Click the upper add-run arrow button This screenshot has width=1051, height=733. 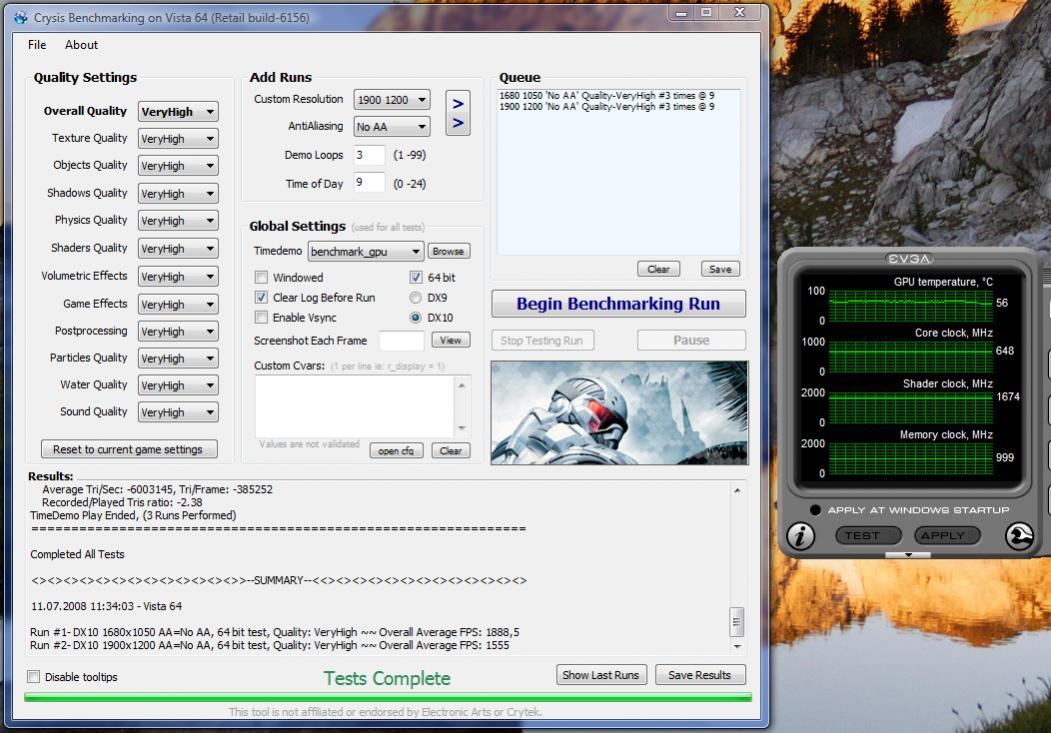458,104
